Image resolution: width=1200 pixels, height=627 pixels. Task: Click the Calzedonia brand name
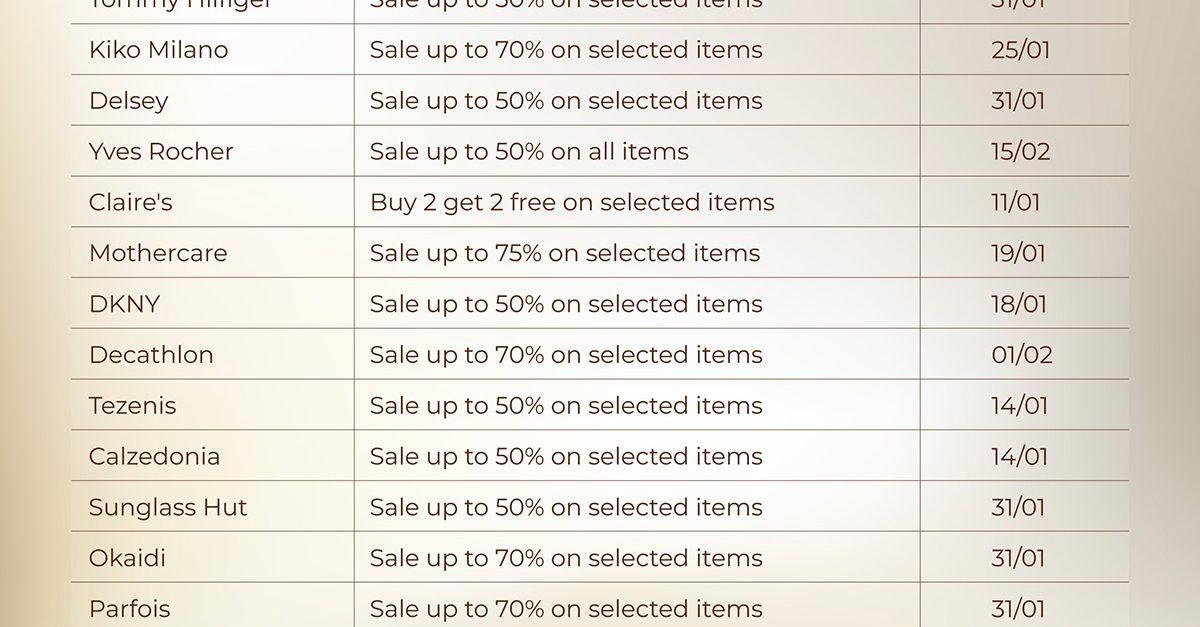[x=154, y=457]
